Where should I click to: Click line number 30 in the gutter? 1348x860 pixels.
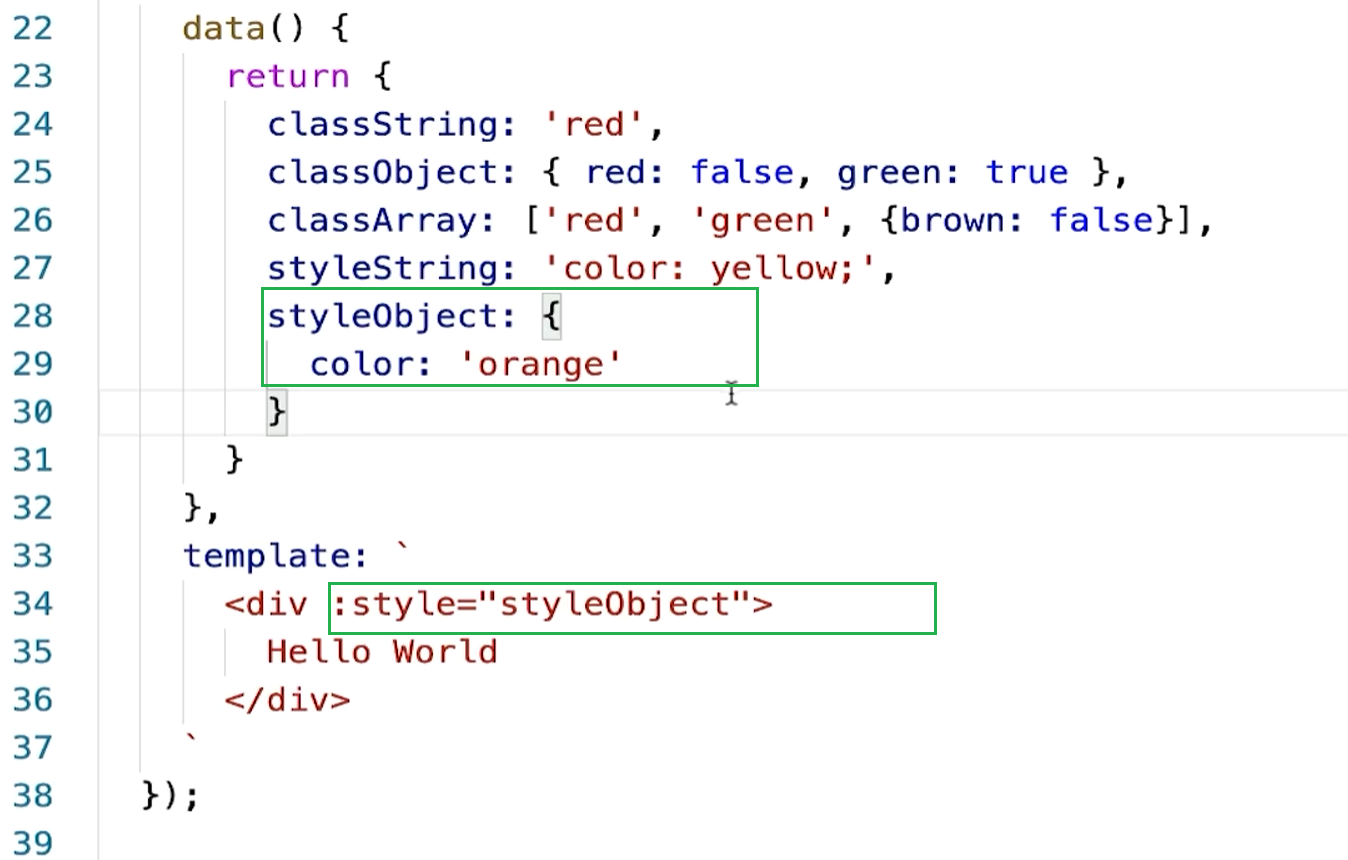32,412
